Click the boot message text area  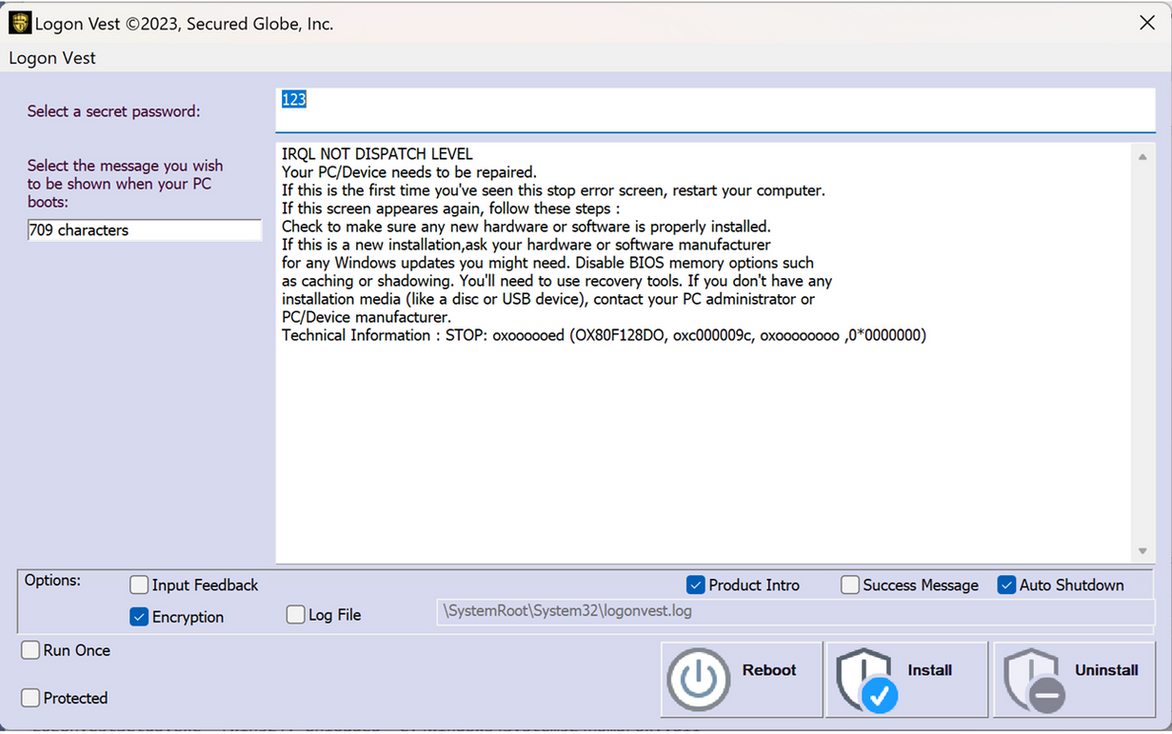coord(703,353)
